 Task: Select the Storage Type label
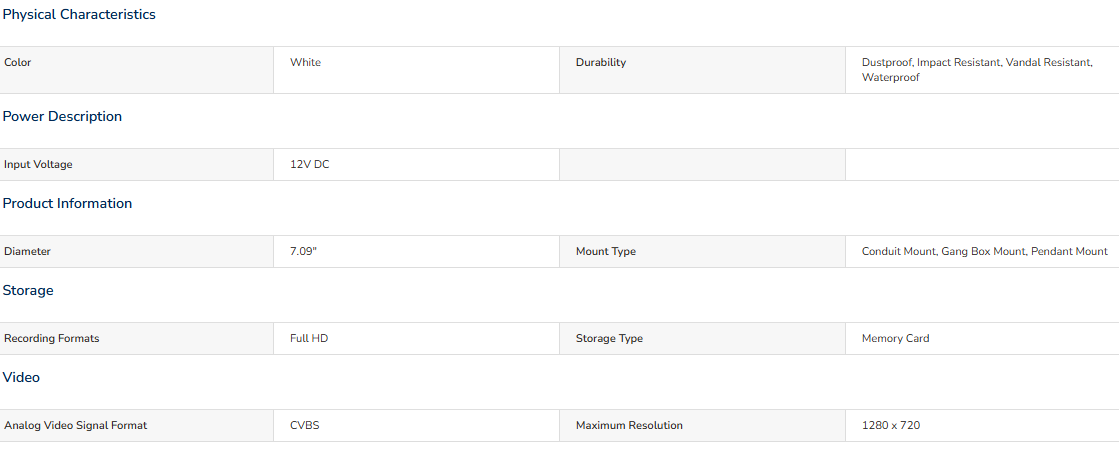click(x=609, y=339)
